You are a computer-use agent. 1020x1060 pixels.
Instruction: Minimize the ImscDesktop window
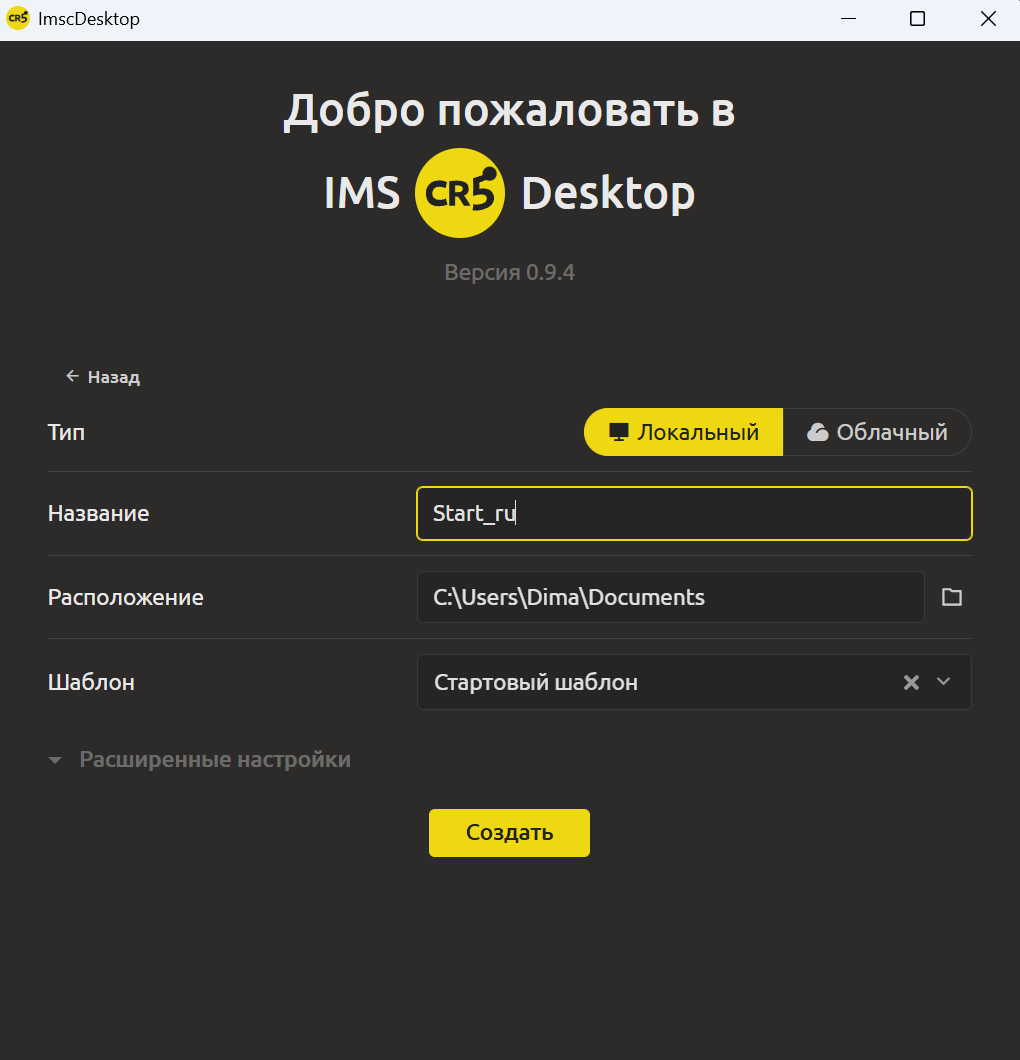(x=848, y=19)
